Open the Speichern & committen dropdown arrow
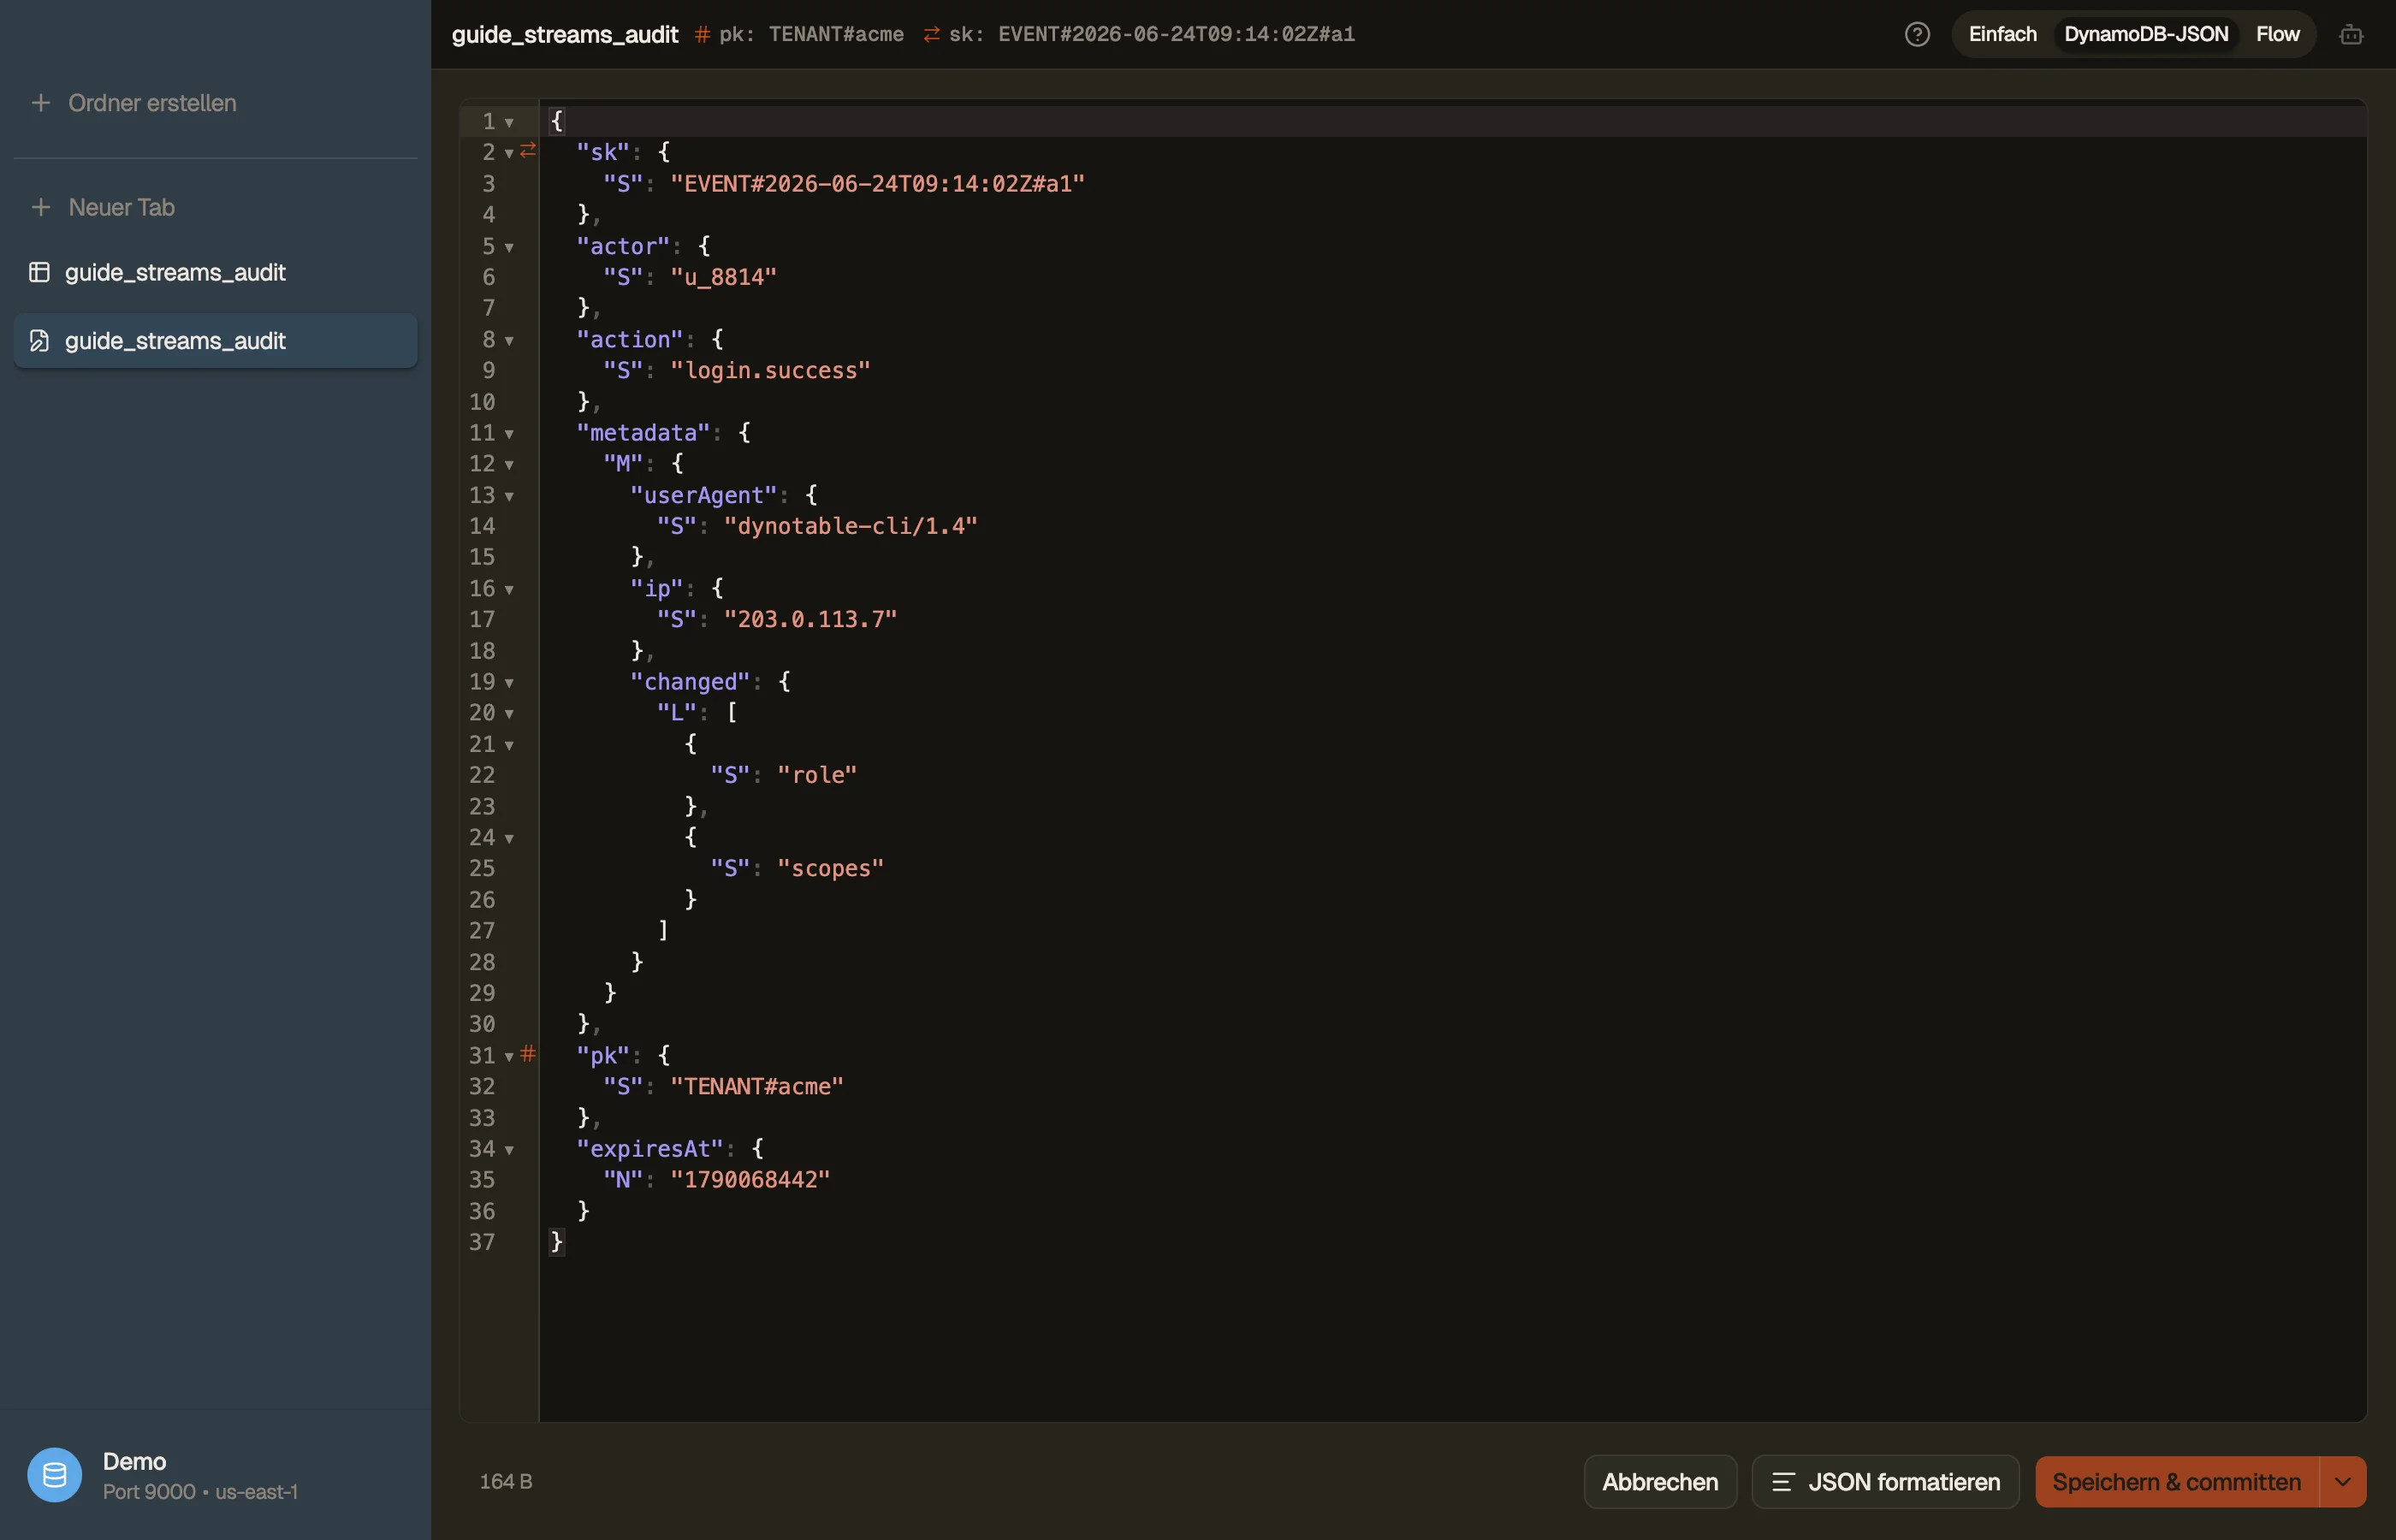2396x1540 pixels. pos(2343,1481)
